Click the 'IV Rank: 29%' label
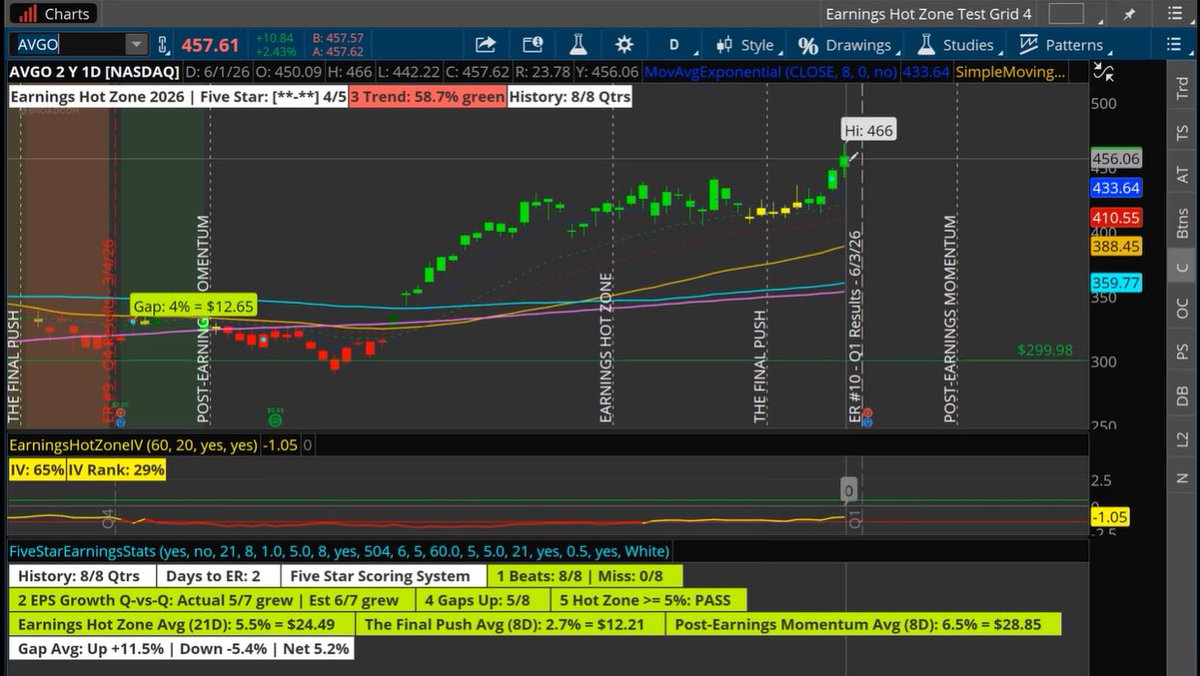The height and width of the screenshot is (676, 1200). point(117,469)
